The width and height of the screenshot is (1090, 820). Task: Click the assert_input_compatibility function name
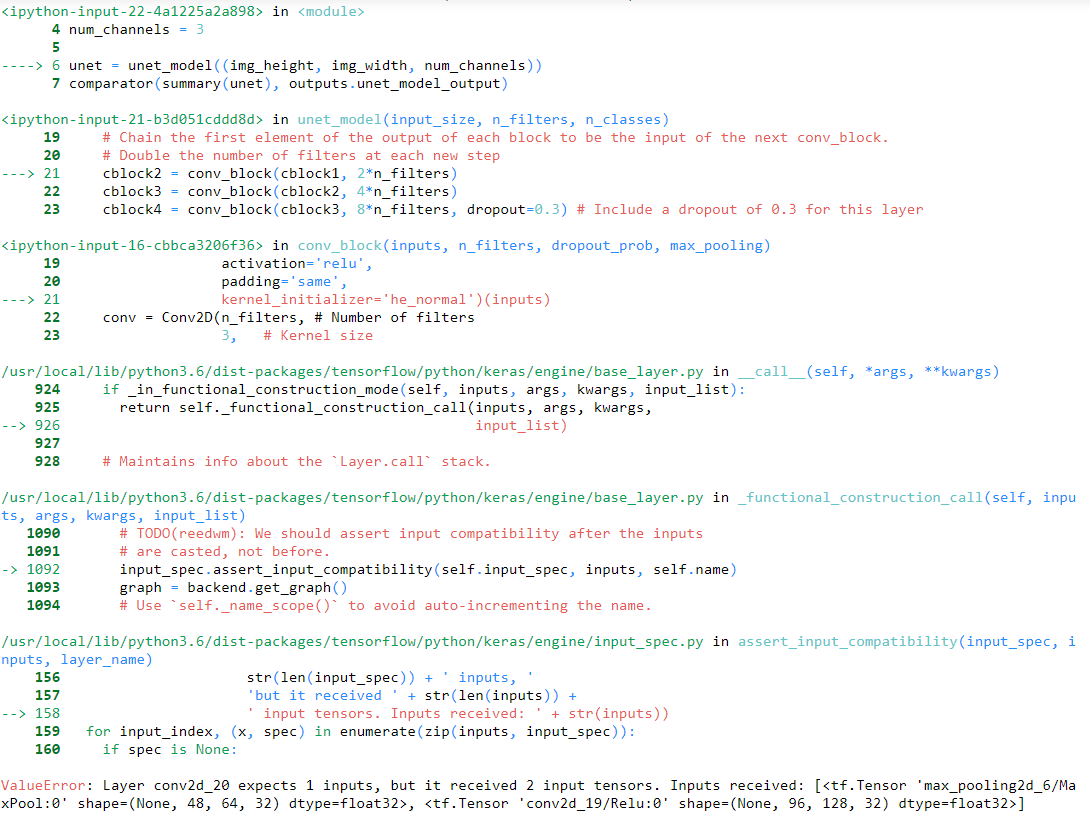coord(847,641)
